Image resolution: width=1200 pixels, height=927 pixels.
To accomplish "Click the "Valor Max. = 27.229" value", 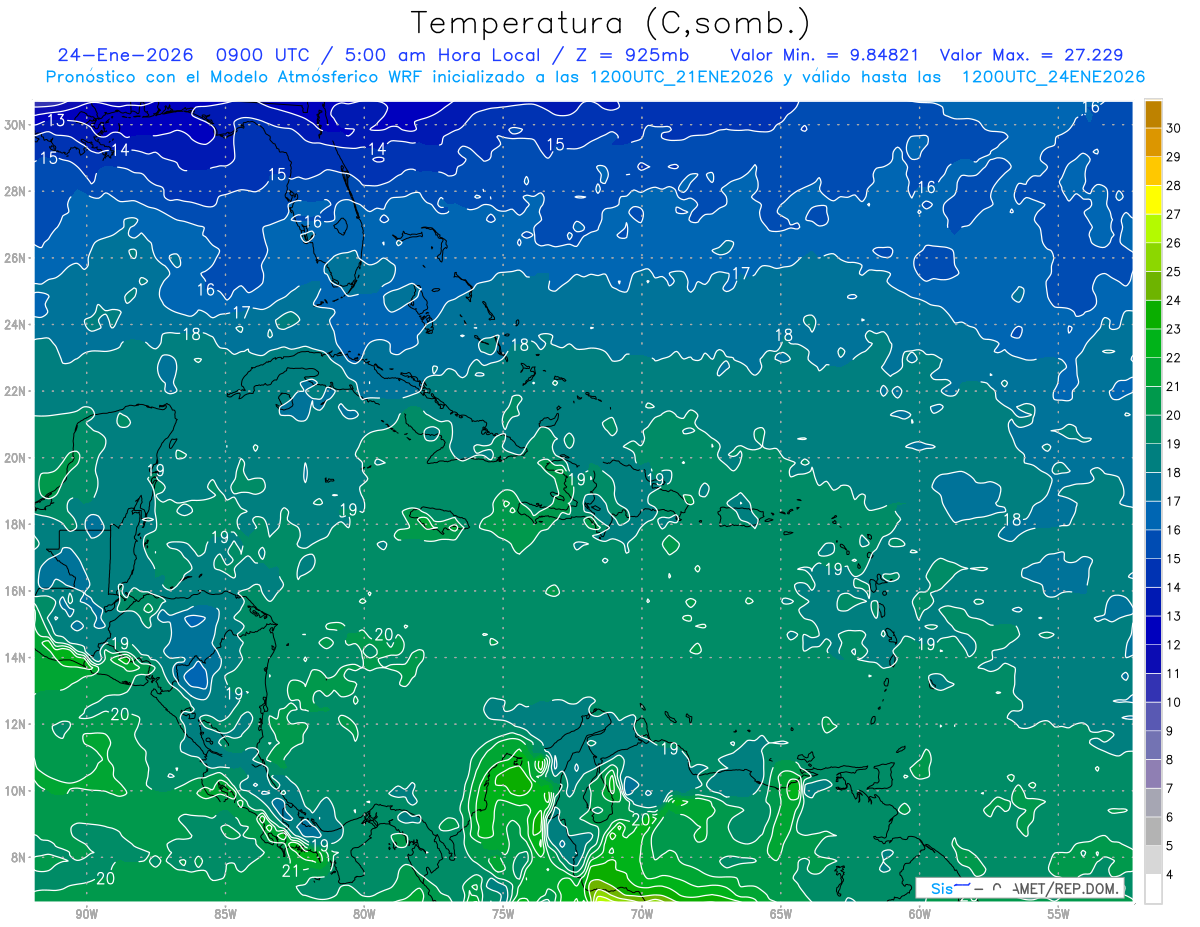I will pos(1033,55).
